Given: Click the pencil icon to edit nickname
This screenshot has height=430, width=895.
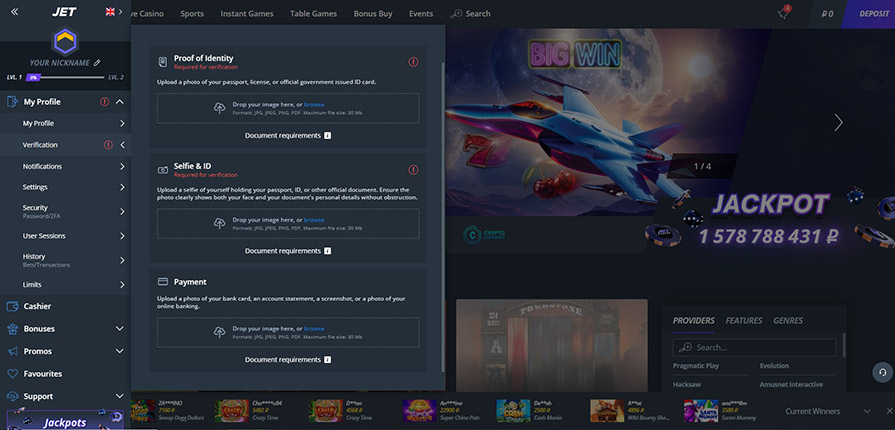Looking at the screenshot, I should (x=97, y=62).
